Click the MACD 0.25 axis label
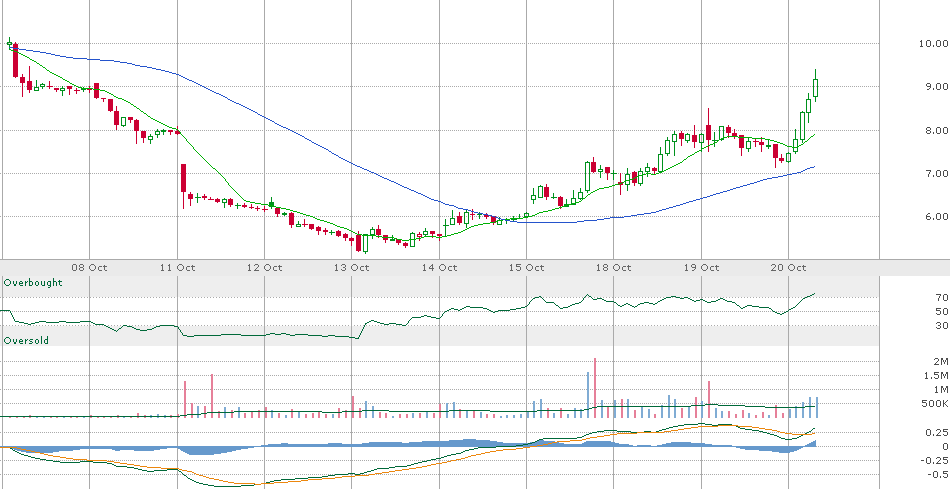The height and width of the screenshot is (489, 950). point(937,433)
